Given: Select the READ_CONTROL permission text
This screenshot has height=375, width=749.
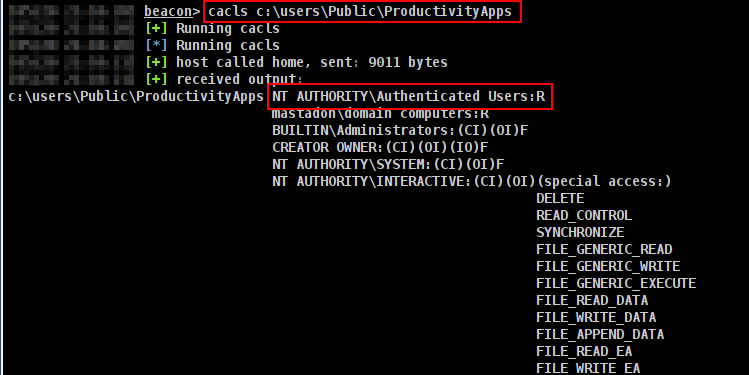Looking at the screenshot, I should click(584, 215).
